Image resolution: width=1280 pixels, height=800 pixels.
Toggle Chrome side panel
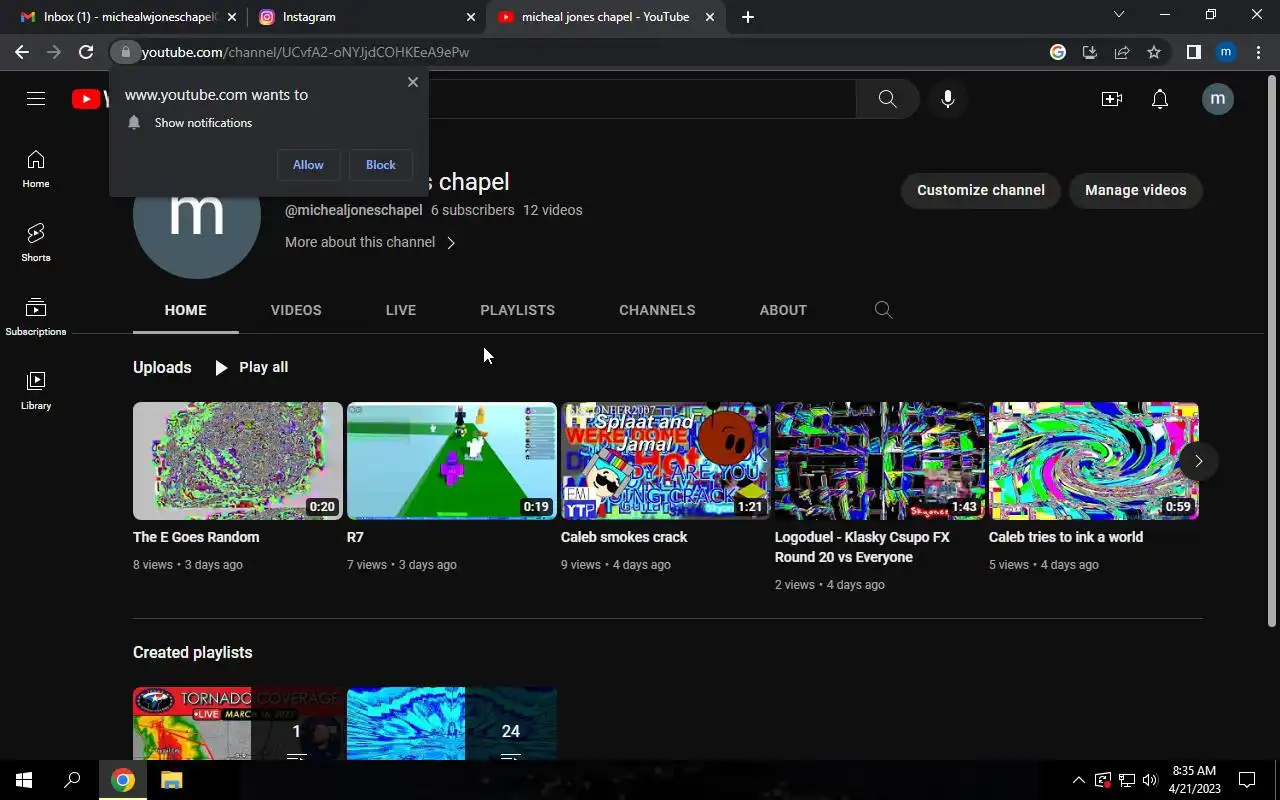(1193, 52)
